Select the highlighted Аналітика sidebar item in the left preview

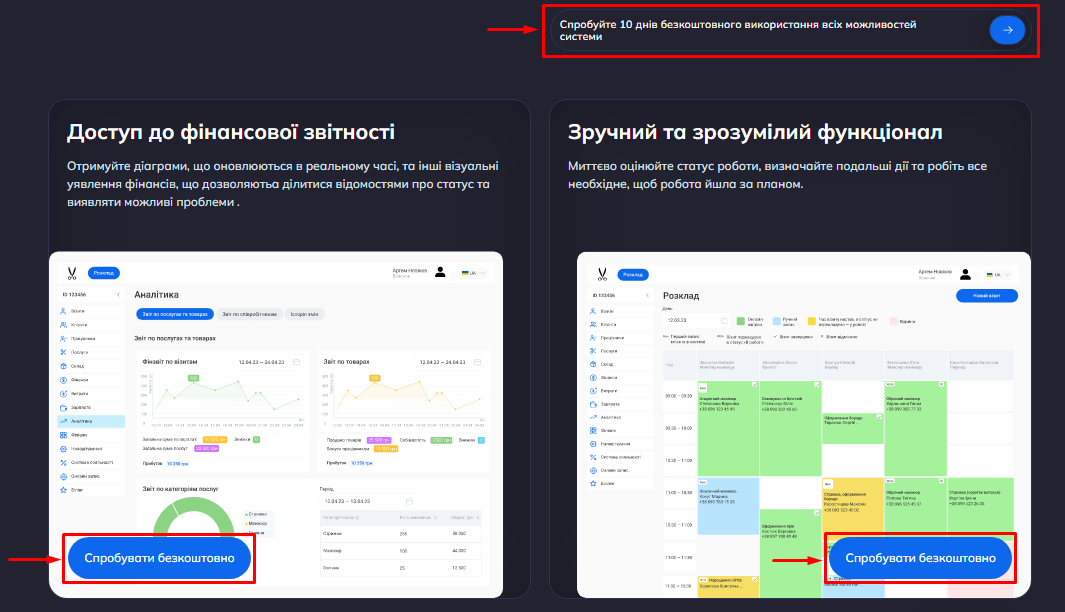point(90,421)
